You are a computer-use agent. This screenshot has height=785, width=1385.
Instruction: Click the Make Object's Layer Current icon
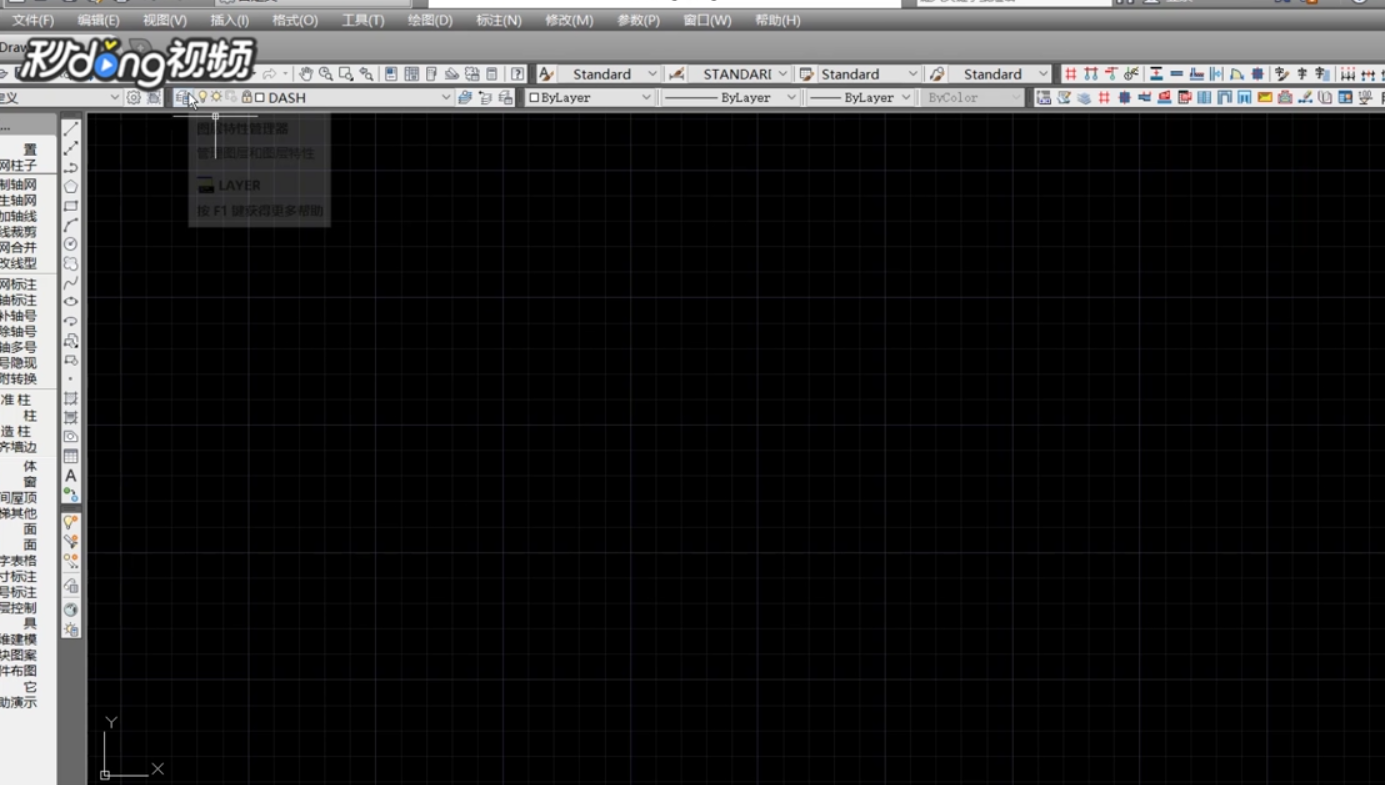pyautogui.click(x=465, y=97)
